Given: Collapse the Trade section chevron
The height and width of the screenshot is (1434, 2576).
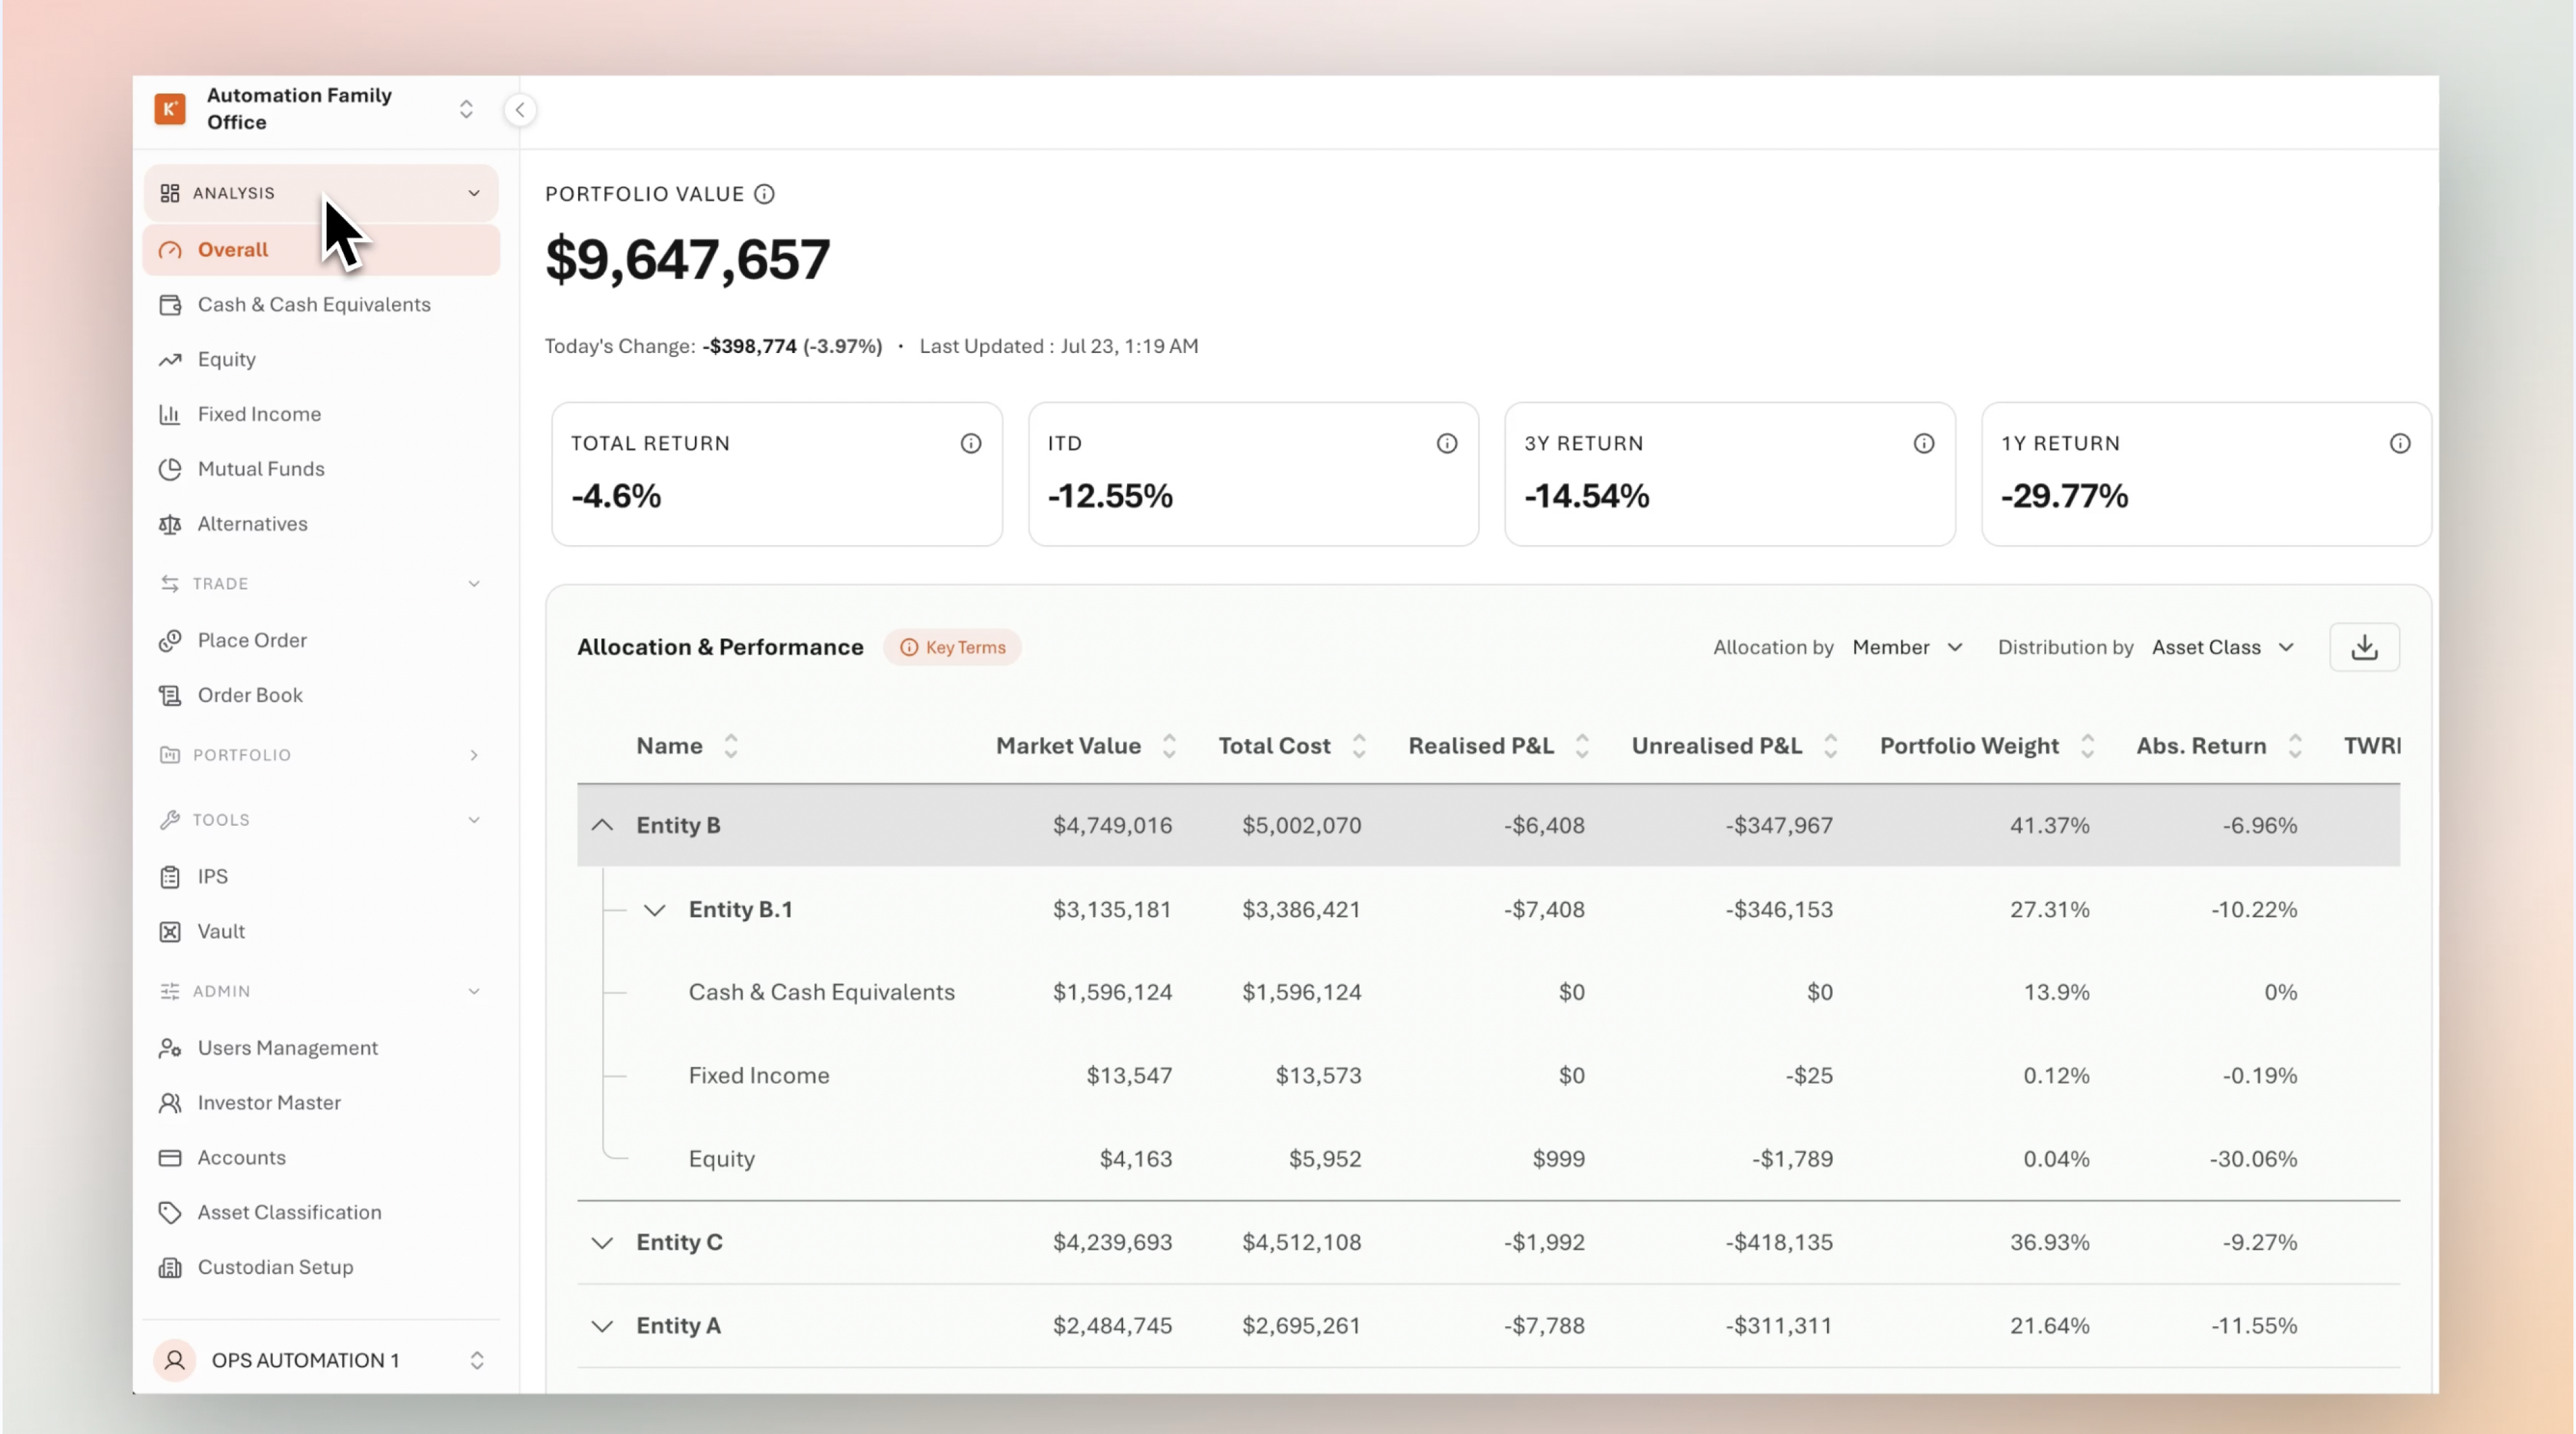Looking at the screenshot, I should pyautogui.click(x=474, y=584).
